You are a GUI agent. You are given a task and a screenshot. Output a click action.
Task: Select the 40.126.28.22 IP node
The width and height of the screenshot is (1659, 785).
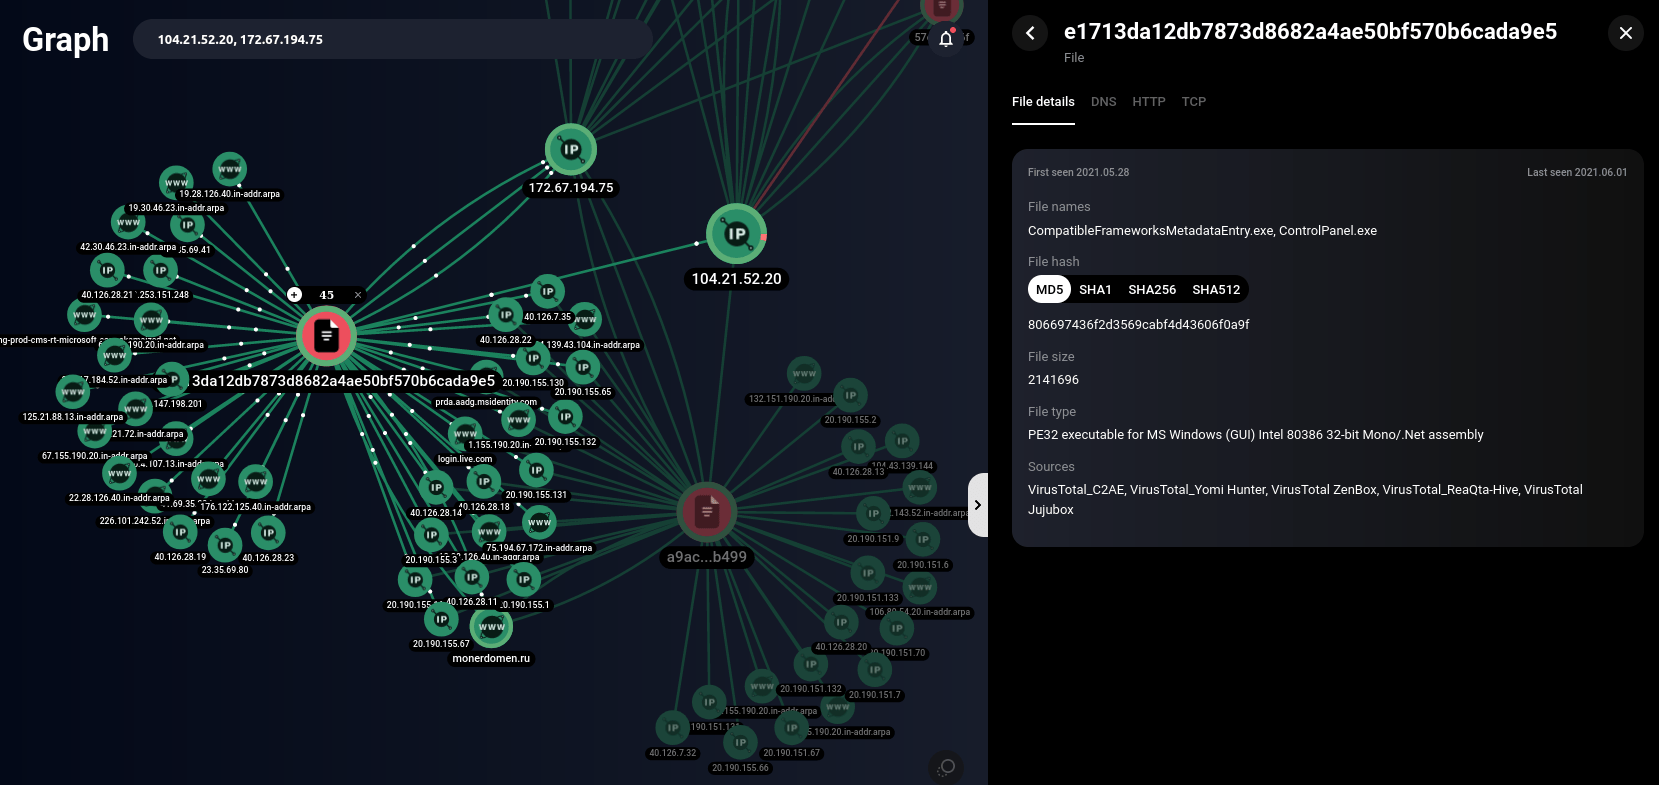[x=506, y=315]
